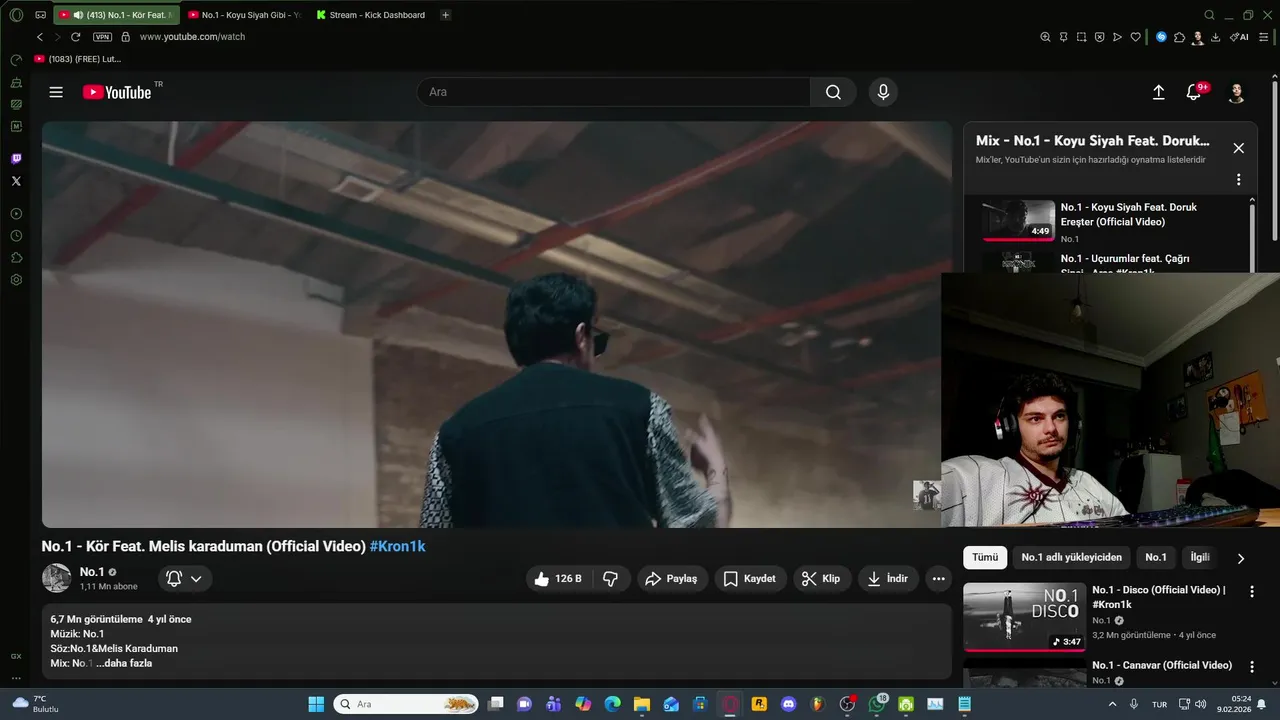This screenshot has height=720, width=1280.
Task: Open Easy Setup sliders icon
Action: coord(1264,37)
